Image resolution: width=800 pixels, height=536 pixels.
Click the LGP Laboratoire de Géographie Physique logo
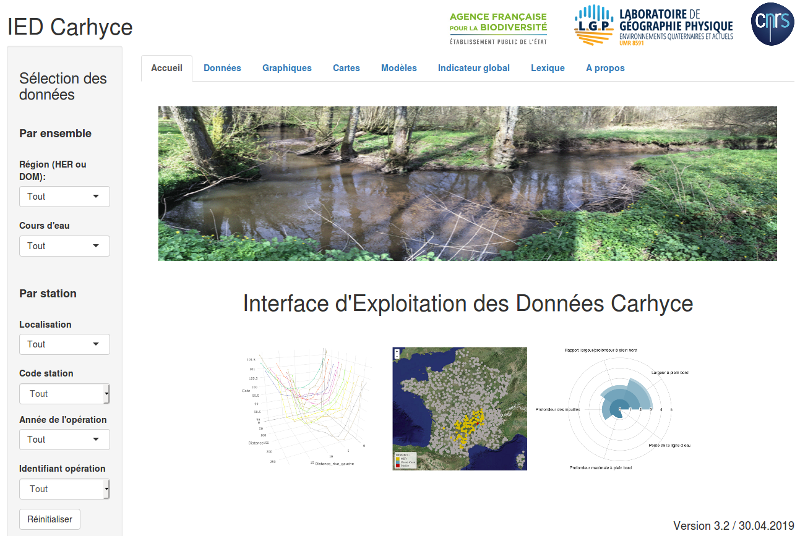coord(653,25)
